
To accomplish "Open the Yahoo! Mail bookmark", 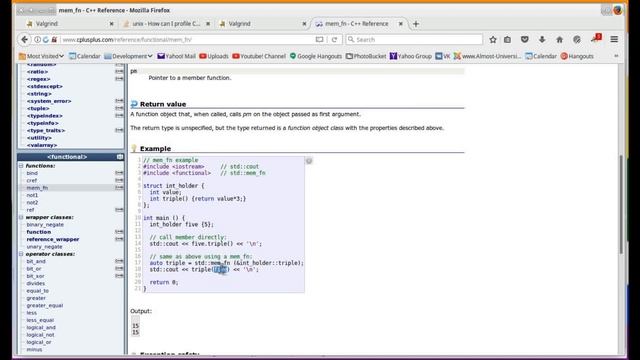I will coord(176,56).
